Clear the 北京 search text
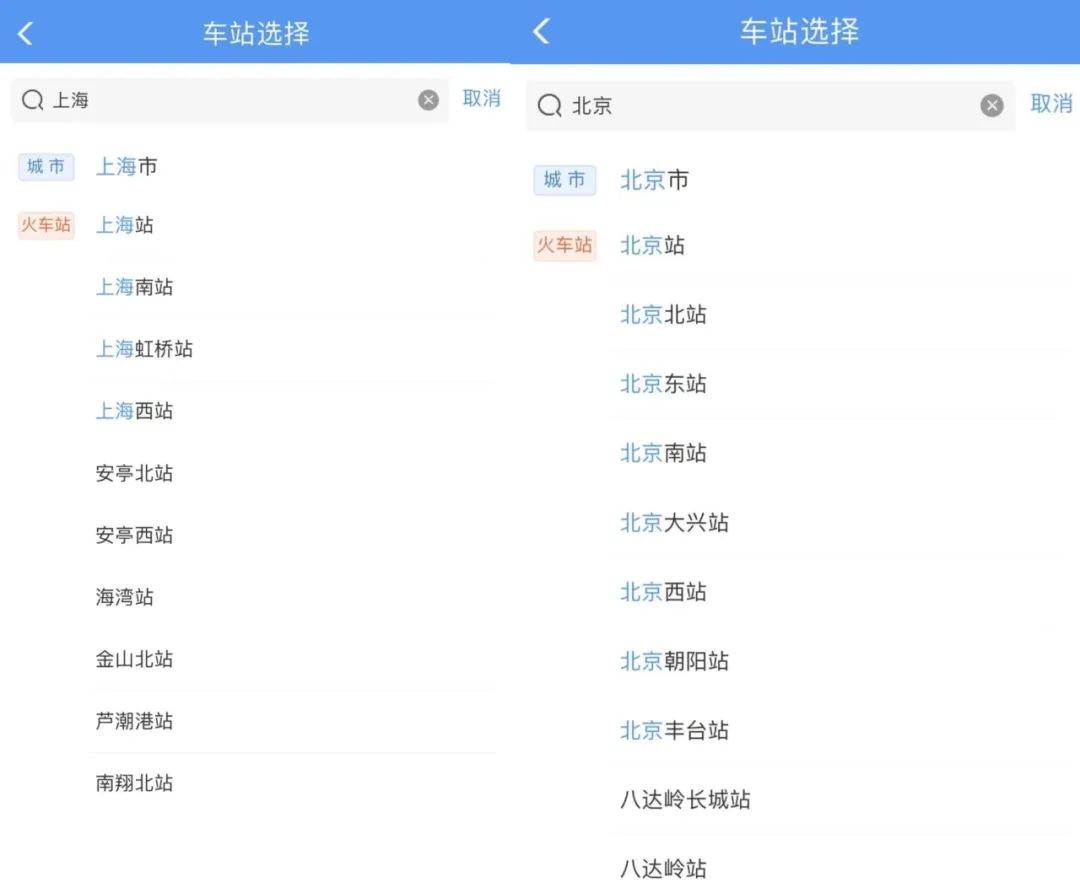Viewport: 1080px width, 888px height. coord(991,105)
